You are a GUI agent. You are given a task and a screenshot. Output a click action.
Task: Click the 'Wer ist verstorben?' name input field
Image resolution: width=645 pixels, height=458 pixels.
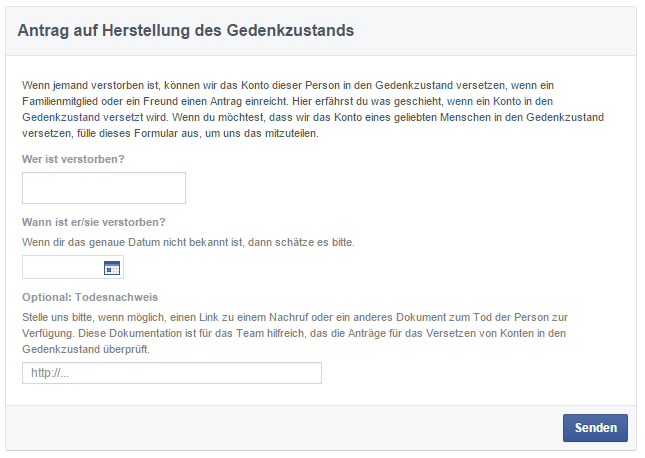104,188
